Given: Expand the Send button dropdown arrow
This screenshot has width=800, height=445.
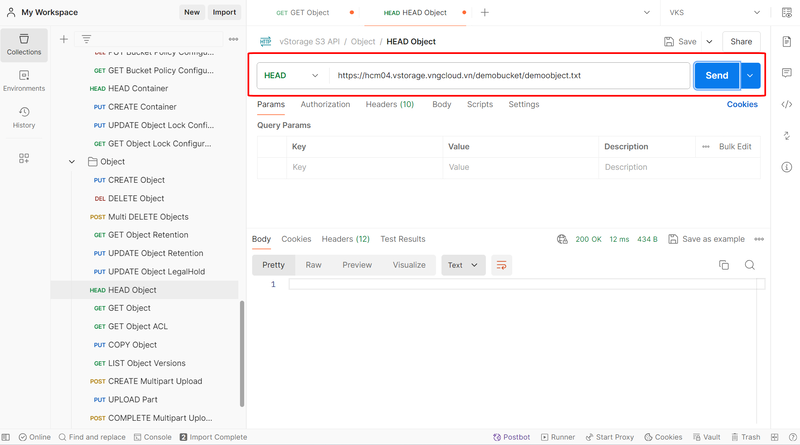Looking at the screenshot, I should point(751,76).
